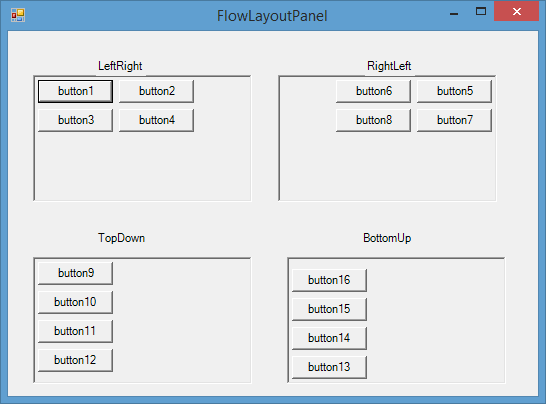The image size is (546, 404).
Task: Click button4 in the LeftRight panel
Action: click(156, 120)
